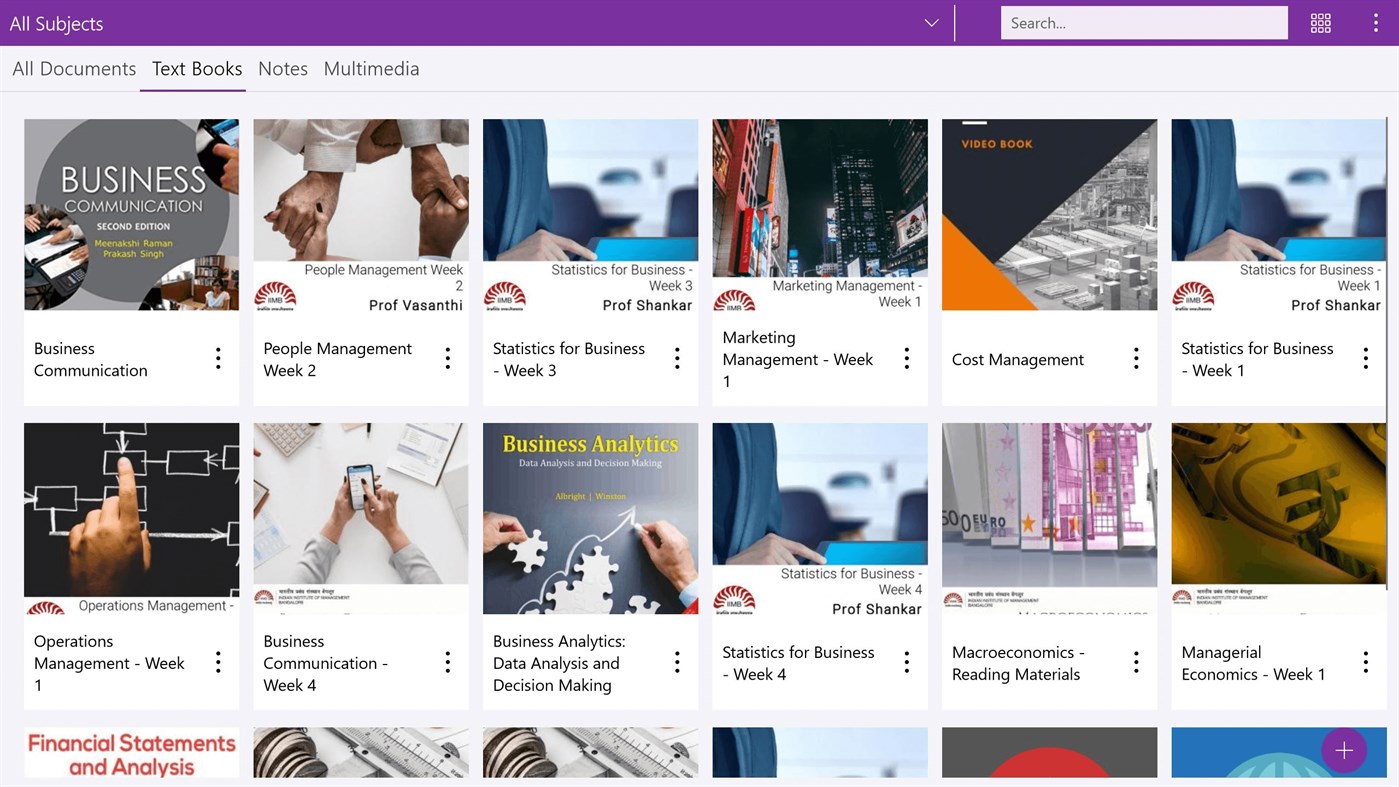Click 'Macroeconomics - Reading Materials' title
This screenshot has width=1399, height=787.
point(1018,663)
